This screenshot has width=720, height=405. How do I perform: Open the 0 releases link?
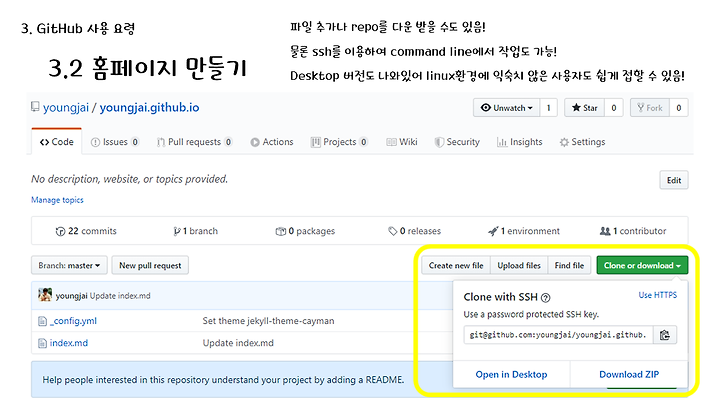[415, 231]
